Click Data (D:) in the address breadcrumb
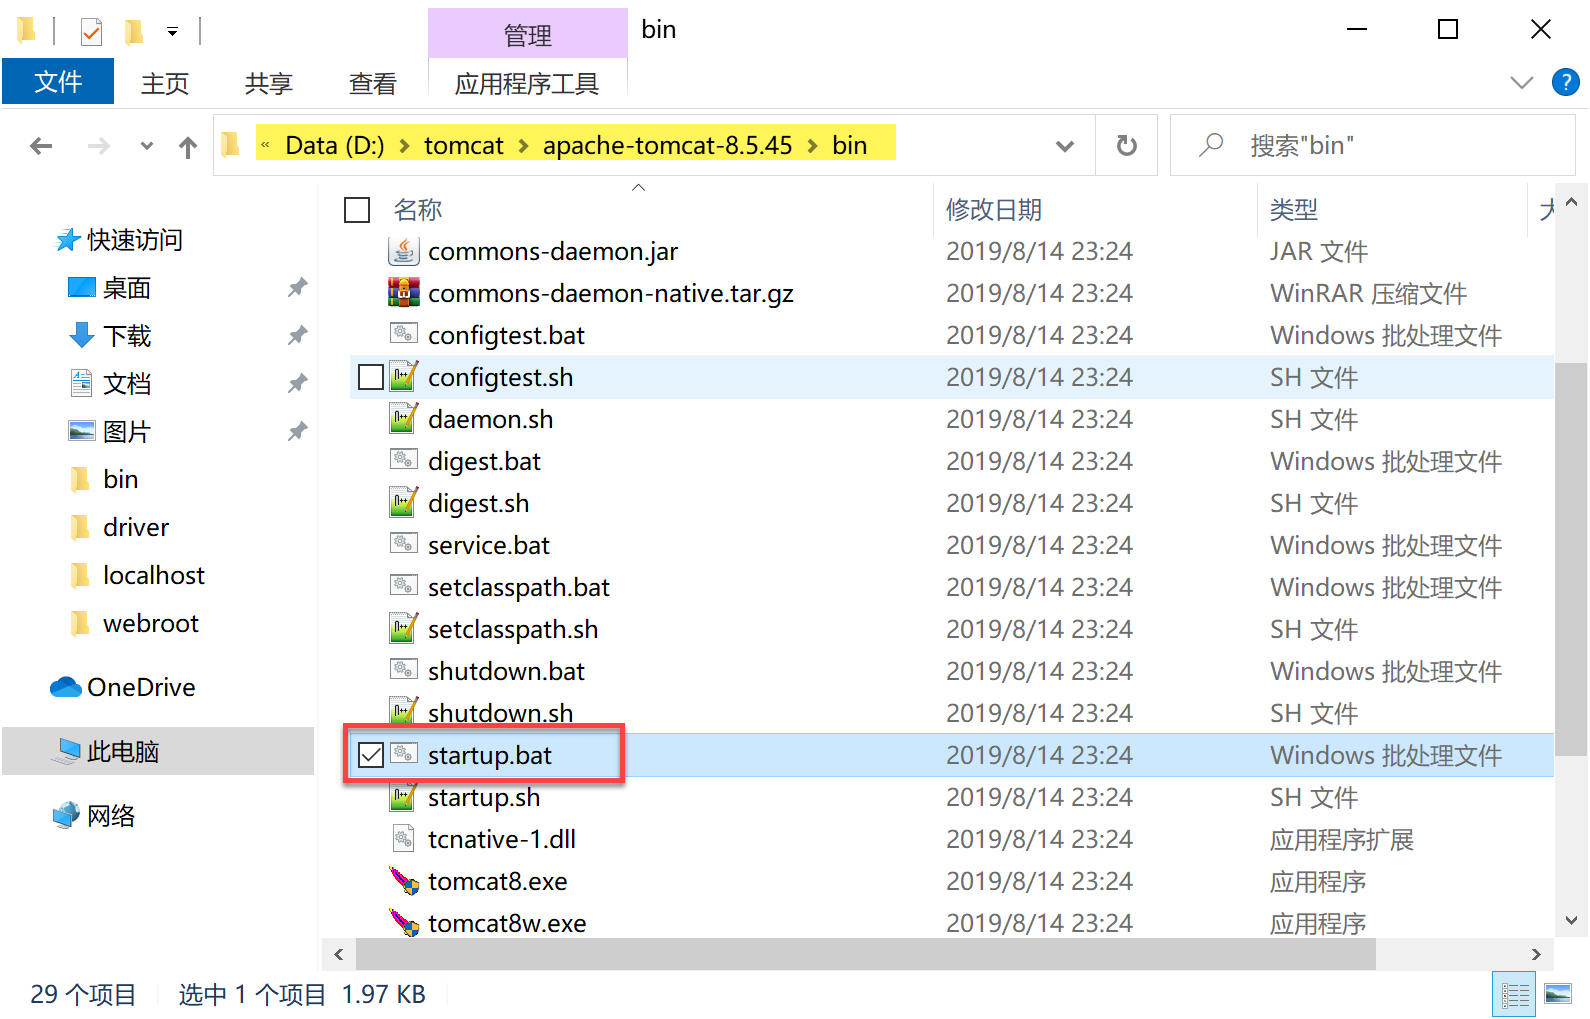Screen dimensions: 1590x1019 pyautogui.click(x=335, y=145)
